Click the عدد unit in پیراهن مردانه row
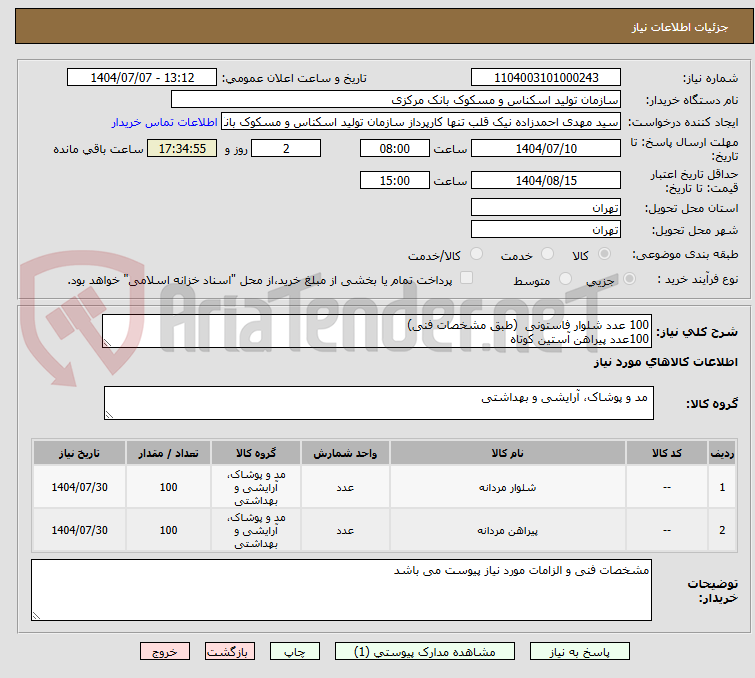The width and height of the screenshot is (755, 678). pos(345,530)
